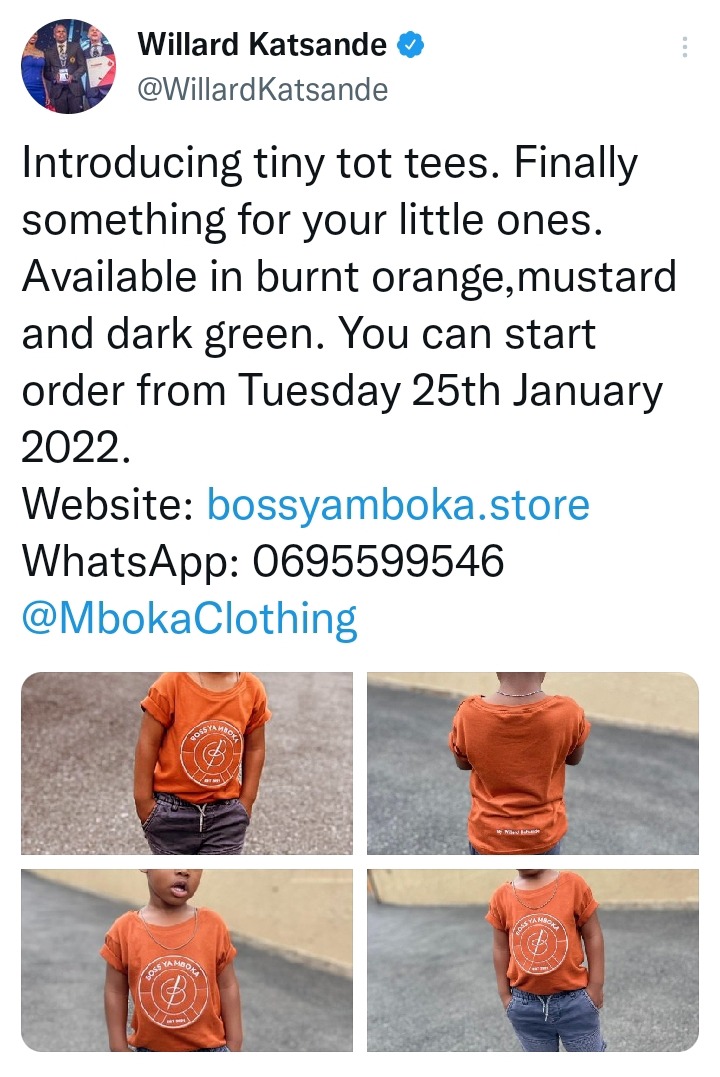Click the small back print on top-right tee
The height and width of the screenshot is (1077, 720).
[517, 831]
